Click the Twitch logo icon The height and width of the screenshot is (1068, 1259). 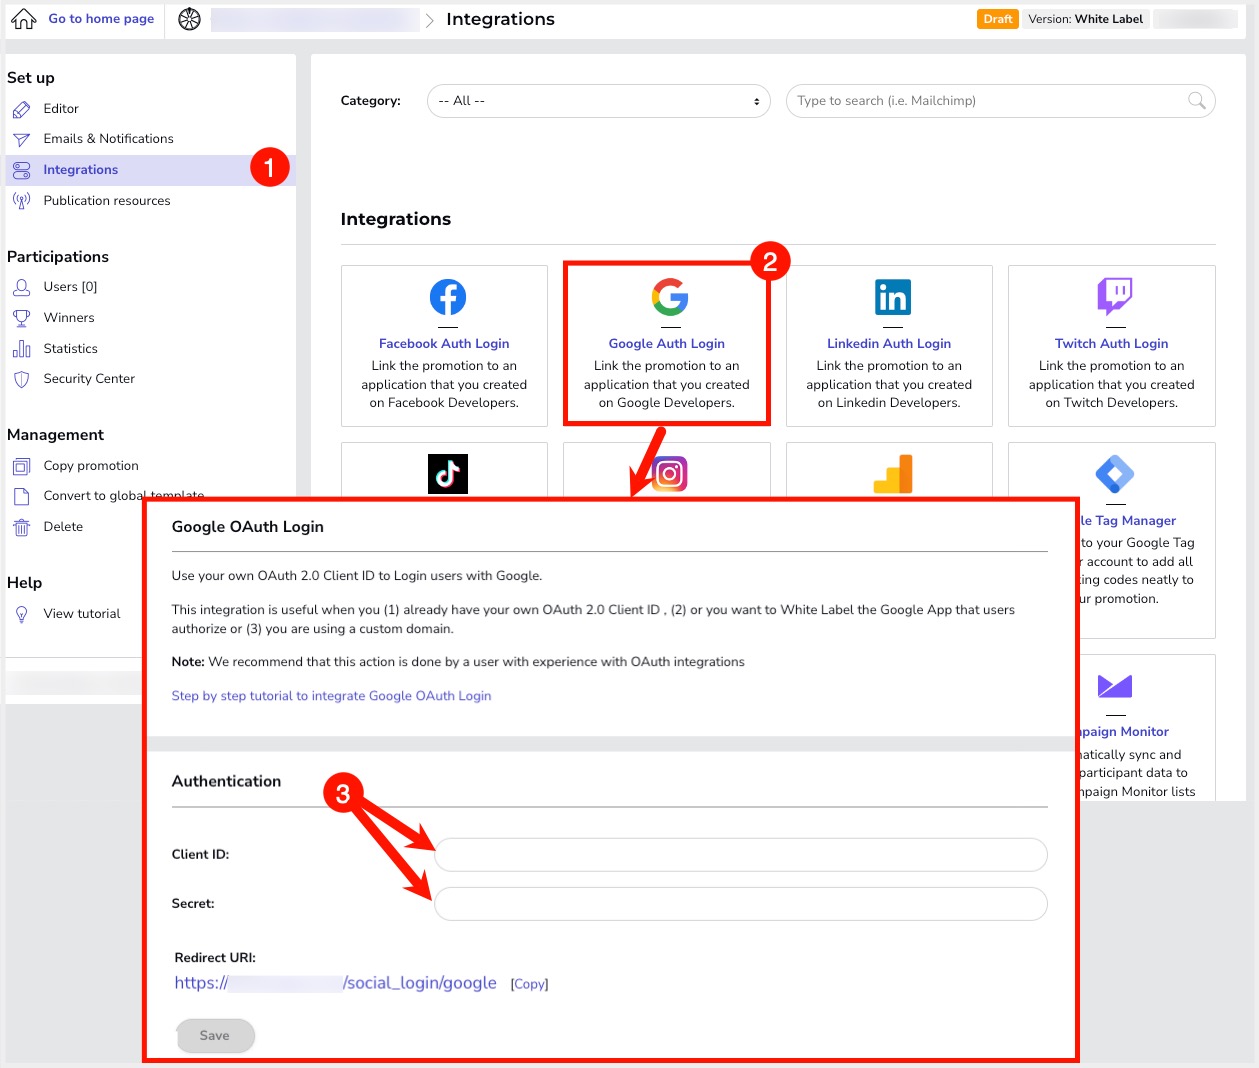pyautogui.click(x=1115, y=297)
